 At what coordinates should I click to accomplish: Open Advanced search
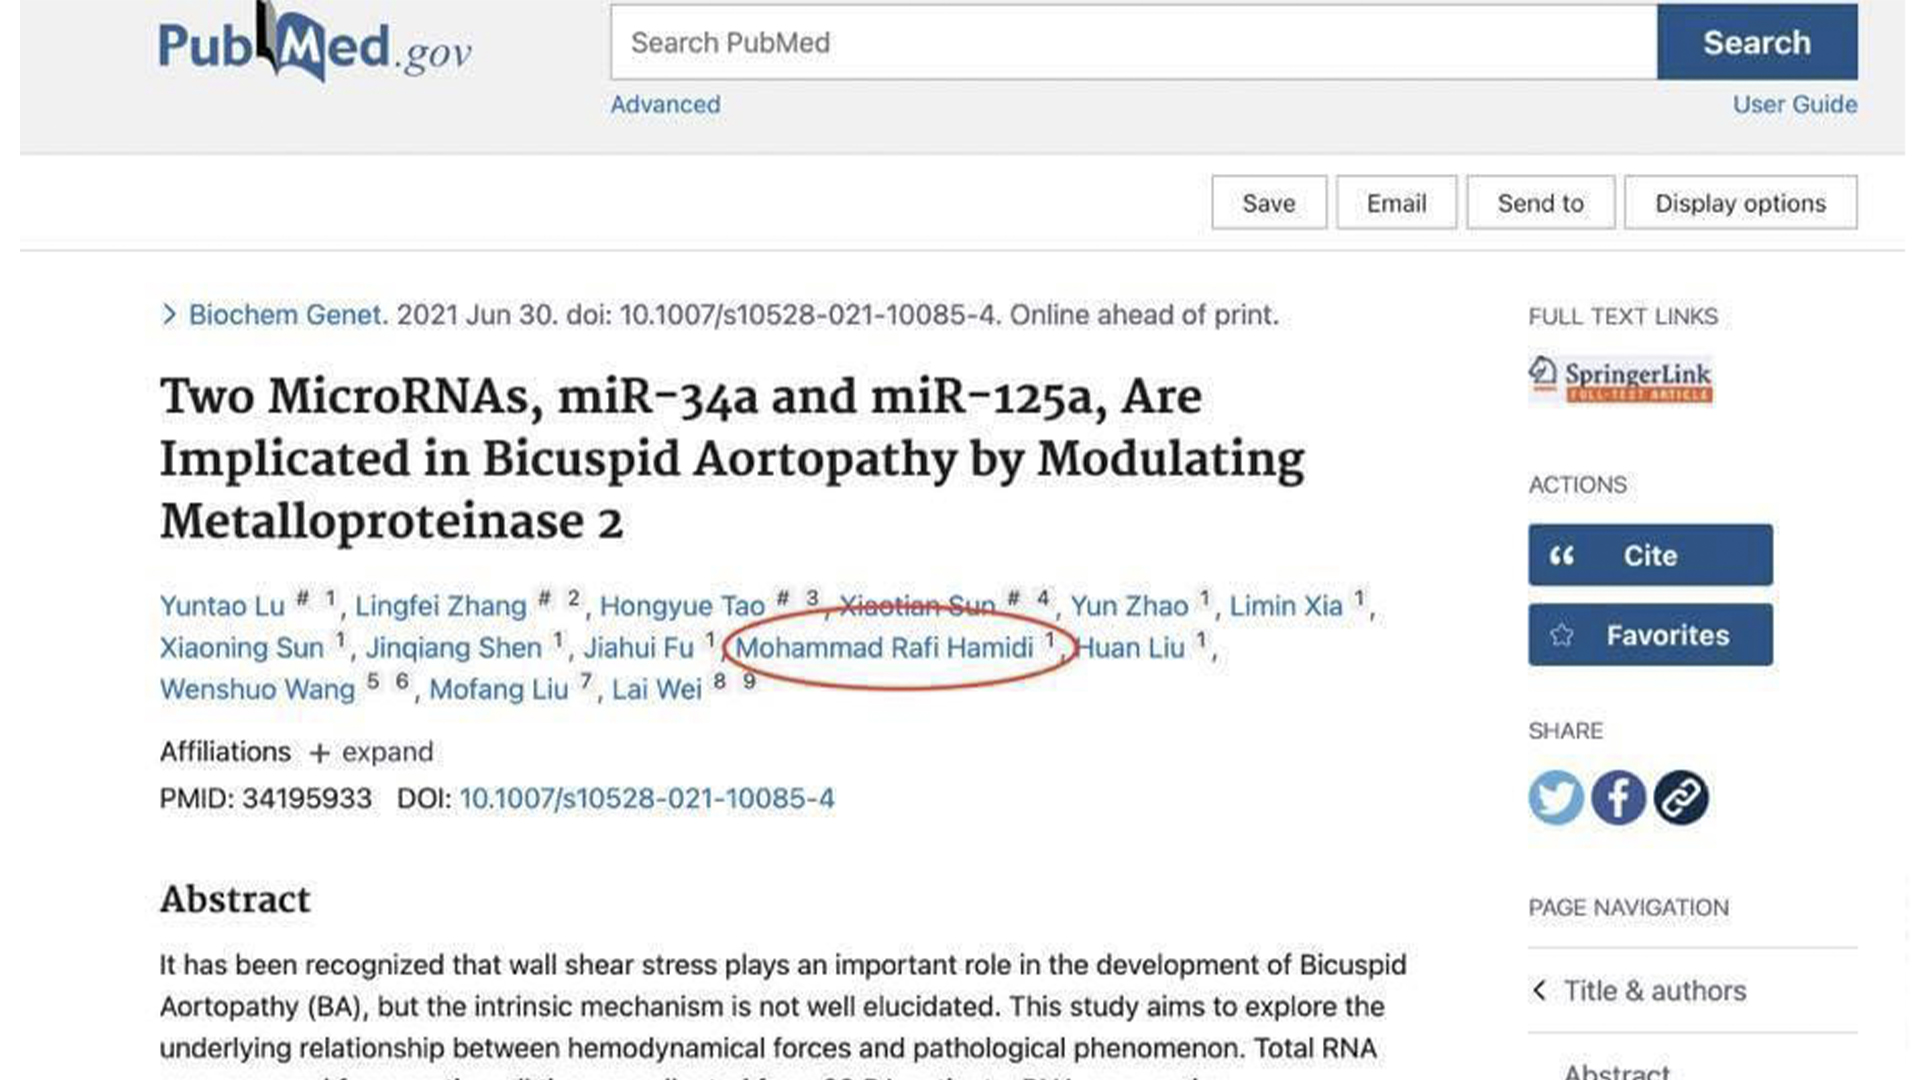(x=665, y=104)
